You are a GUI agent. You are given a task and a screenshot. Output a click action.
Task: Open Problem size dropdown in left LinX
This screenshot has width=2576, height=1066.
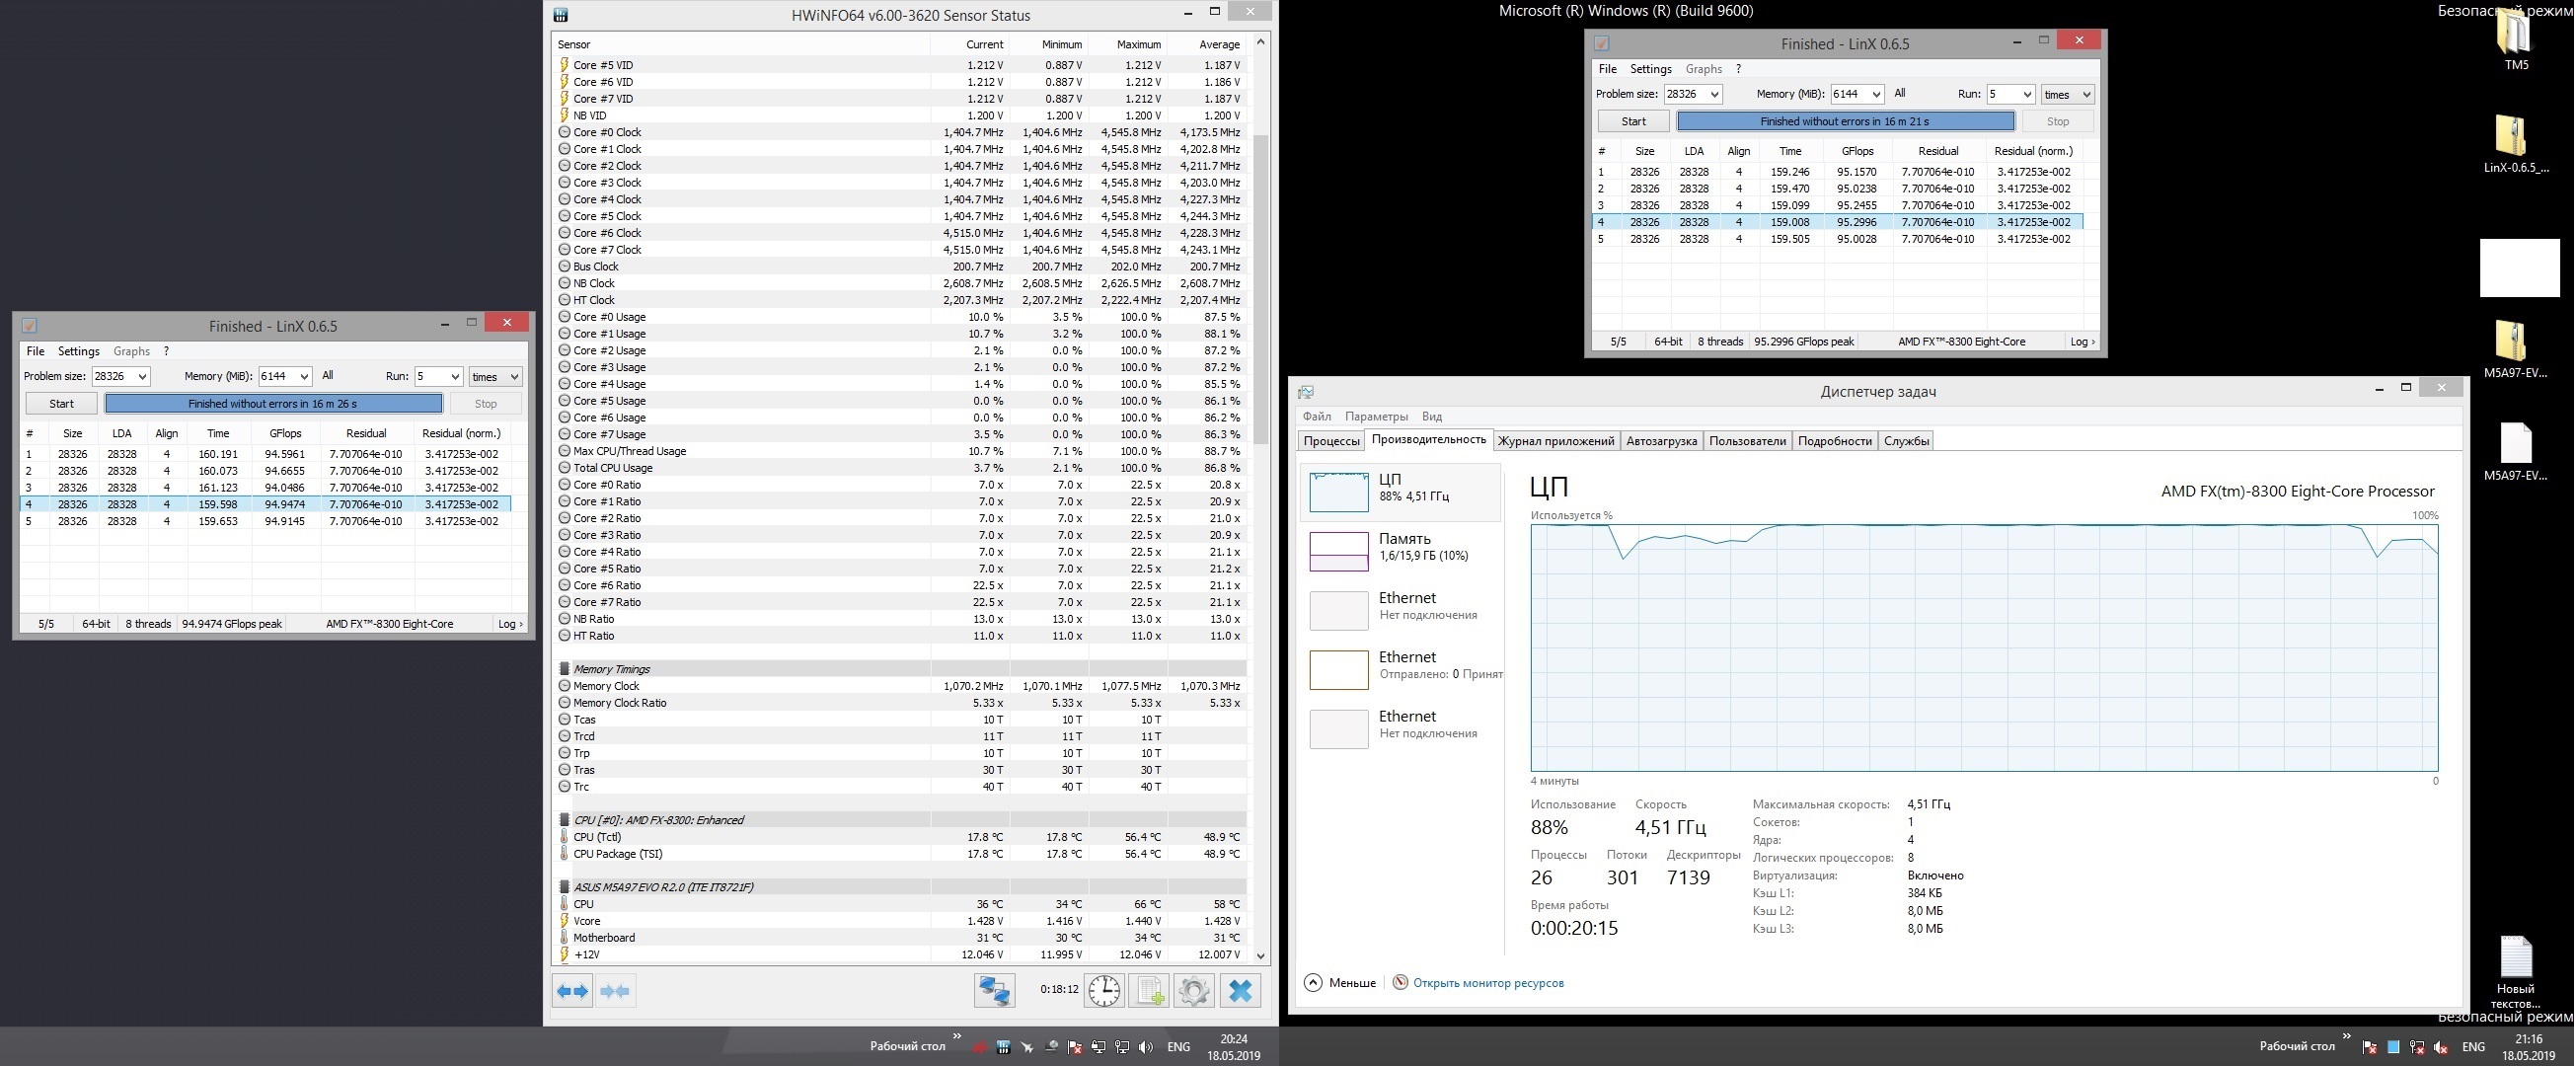click(x=142, y=377)
